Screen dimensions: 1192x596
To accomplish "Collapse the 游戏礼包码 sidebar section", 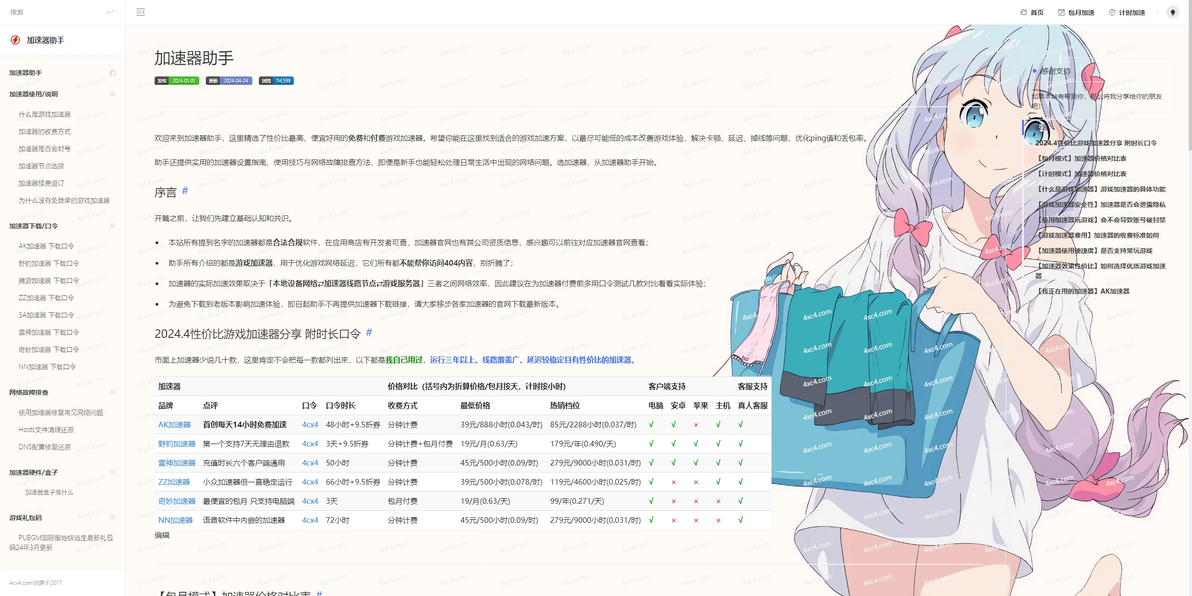I will (x=113, y=517).
